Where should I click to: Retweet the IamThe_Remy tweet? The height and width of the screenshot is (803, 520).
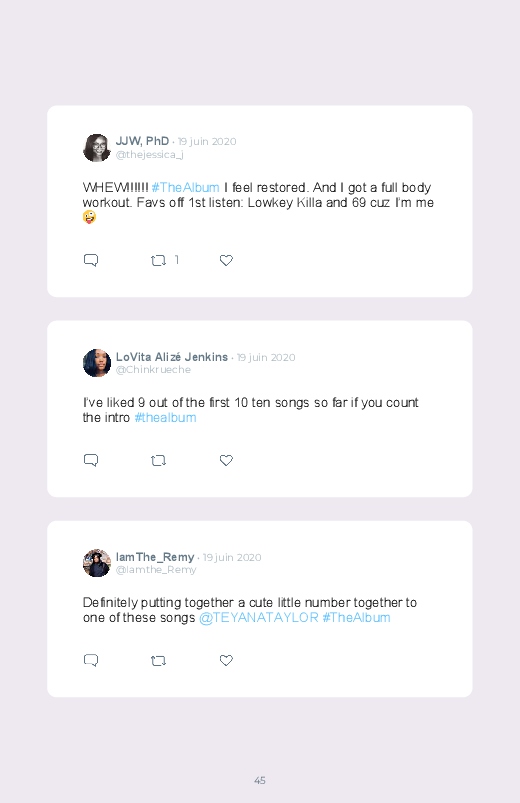coord(158,661)
